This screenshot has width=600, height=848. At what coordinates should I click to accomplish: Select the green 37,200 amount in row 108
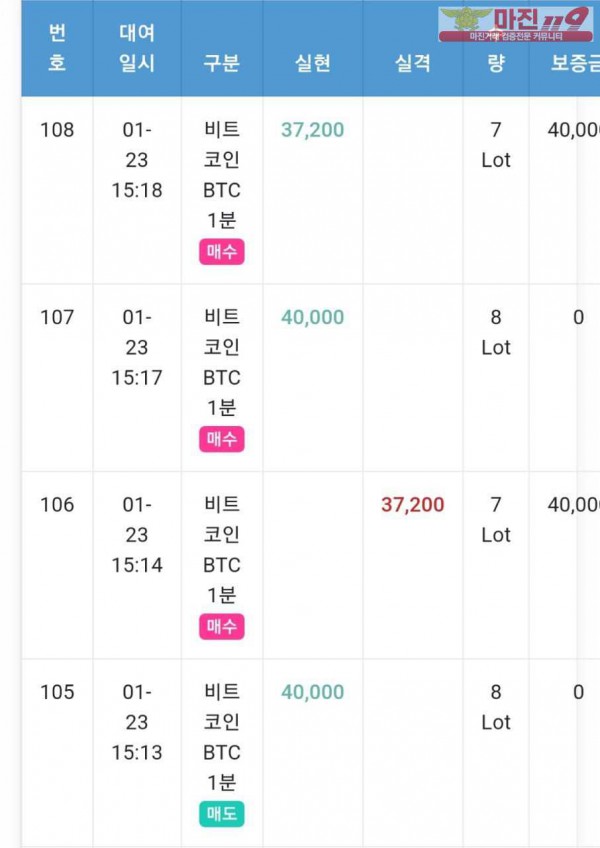(312, 130)
